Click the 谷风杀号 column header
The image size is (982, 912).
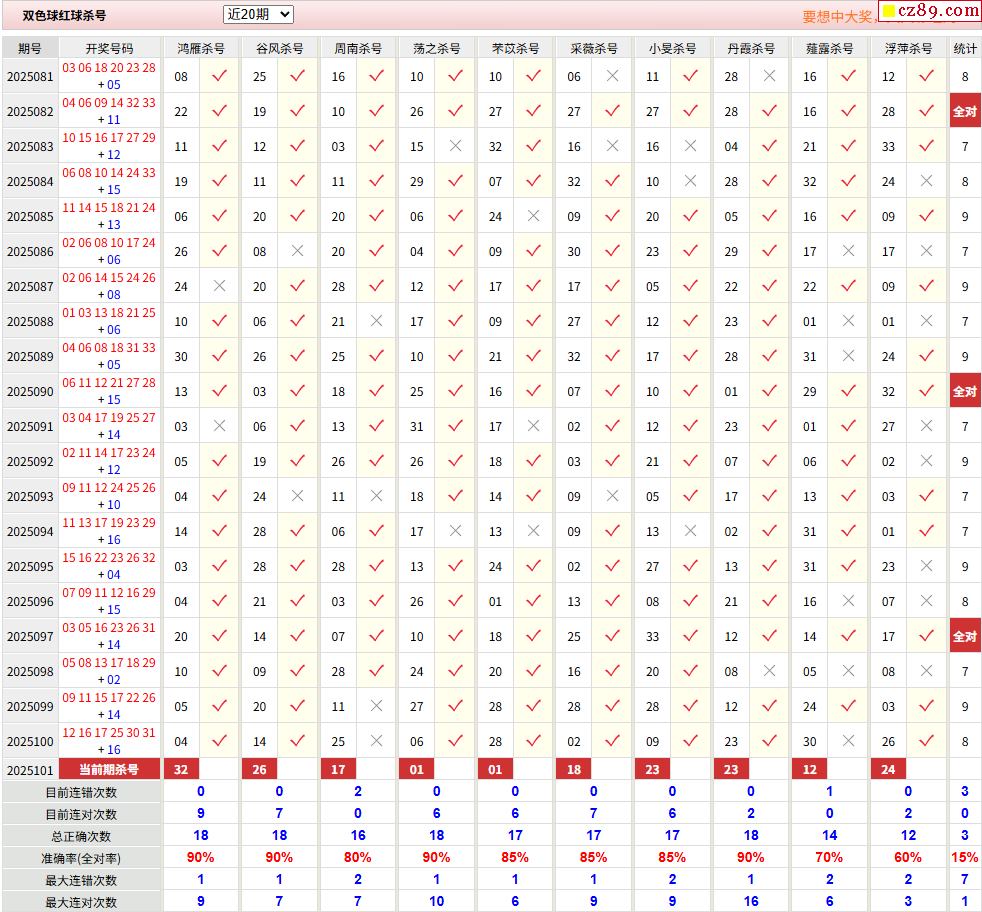click(279, 48)
